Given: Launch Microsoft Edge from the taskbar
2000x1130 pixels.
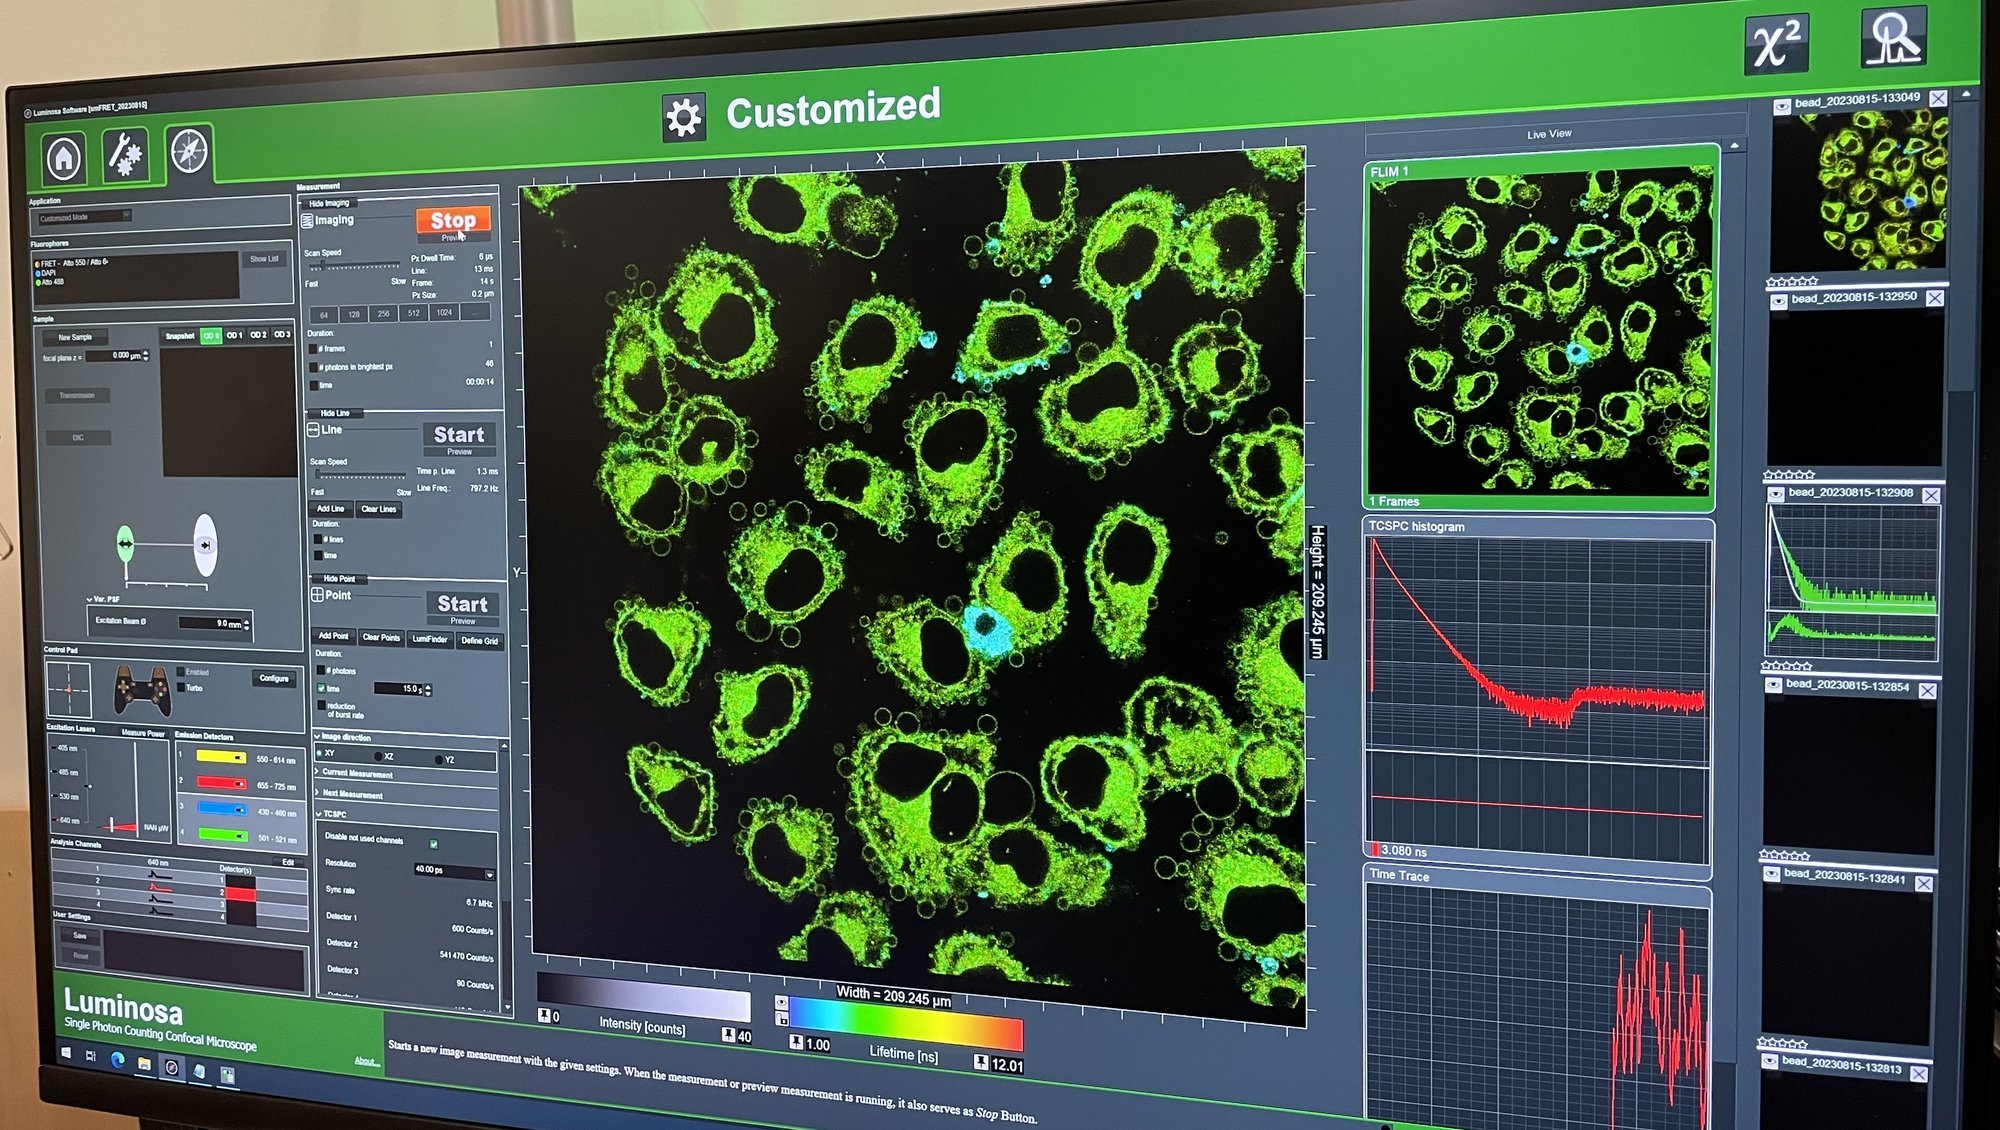Looking at the screenshot, I should click(117, 1060).
